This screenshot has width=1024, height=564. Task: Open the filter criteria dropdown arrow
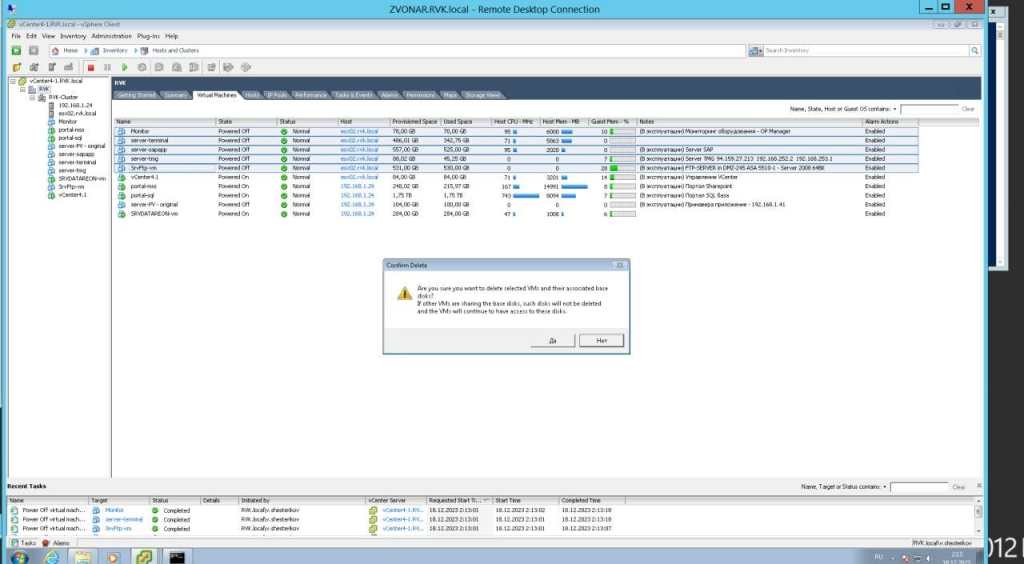coord(894,108)
